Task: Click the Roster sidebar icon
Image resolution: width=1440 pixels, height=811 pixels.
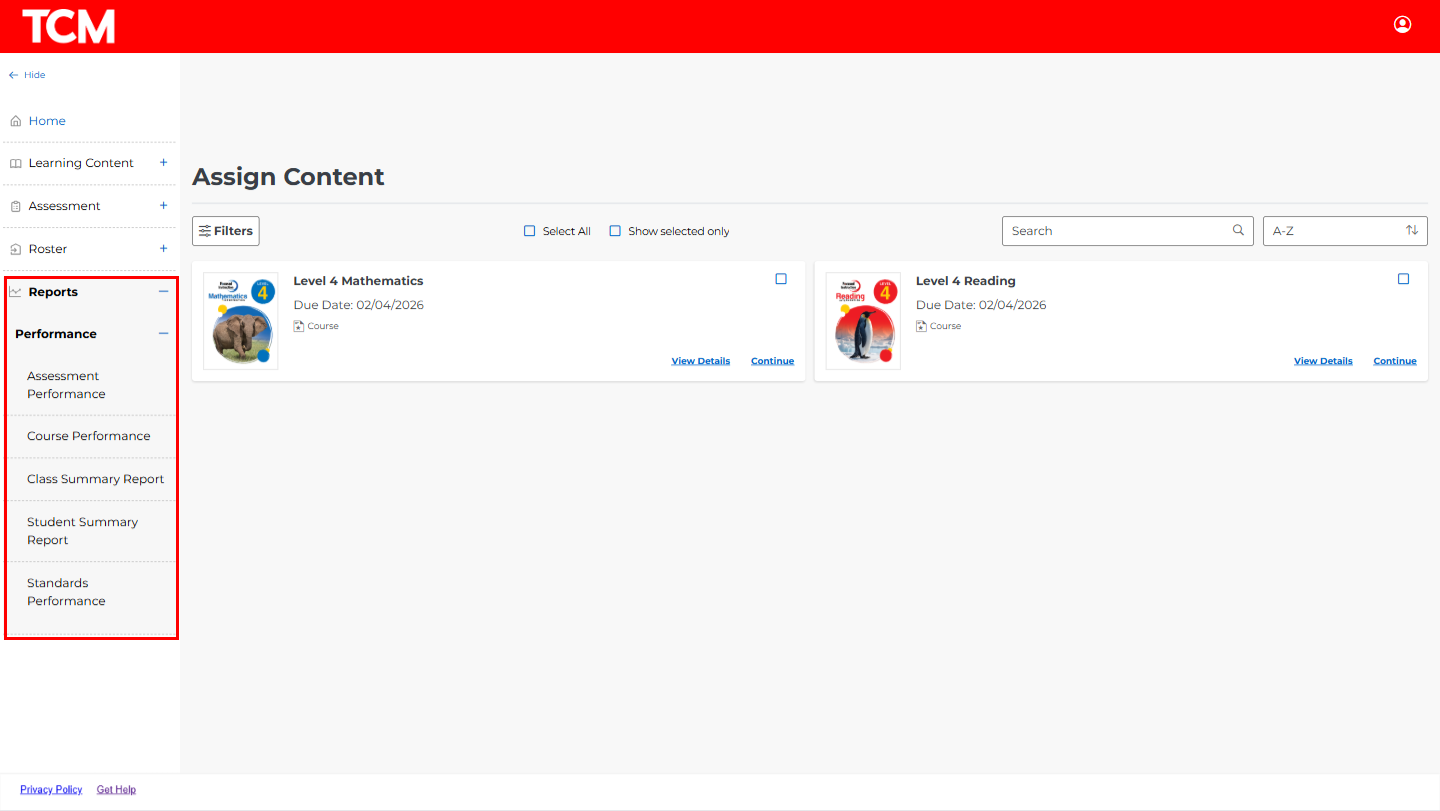Action: click(x=15, y=249)
